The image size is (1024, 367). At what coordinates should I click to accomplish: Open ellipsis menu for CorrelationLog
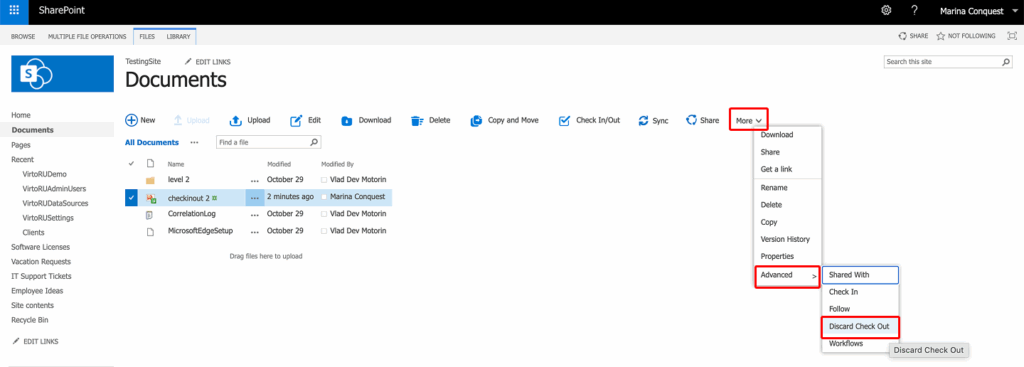[x=255, y=214]
